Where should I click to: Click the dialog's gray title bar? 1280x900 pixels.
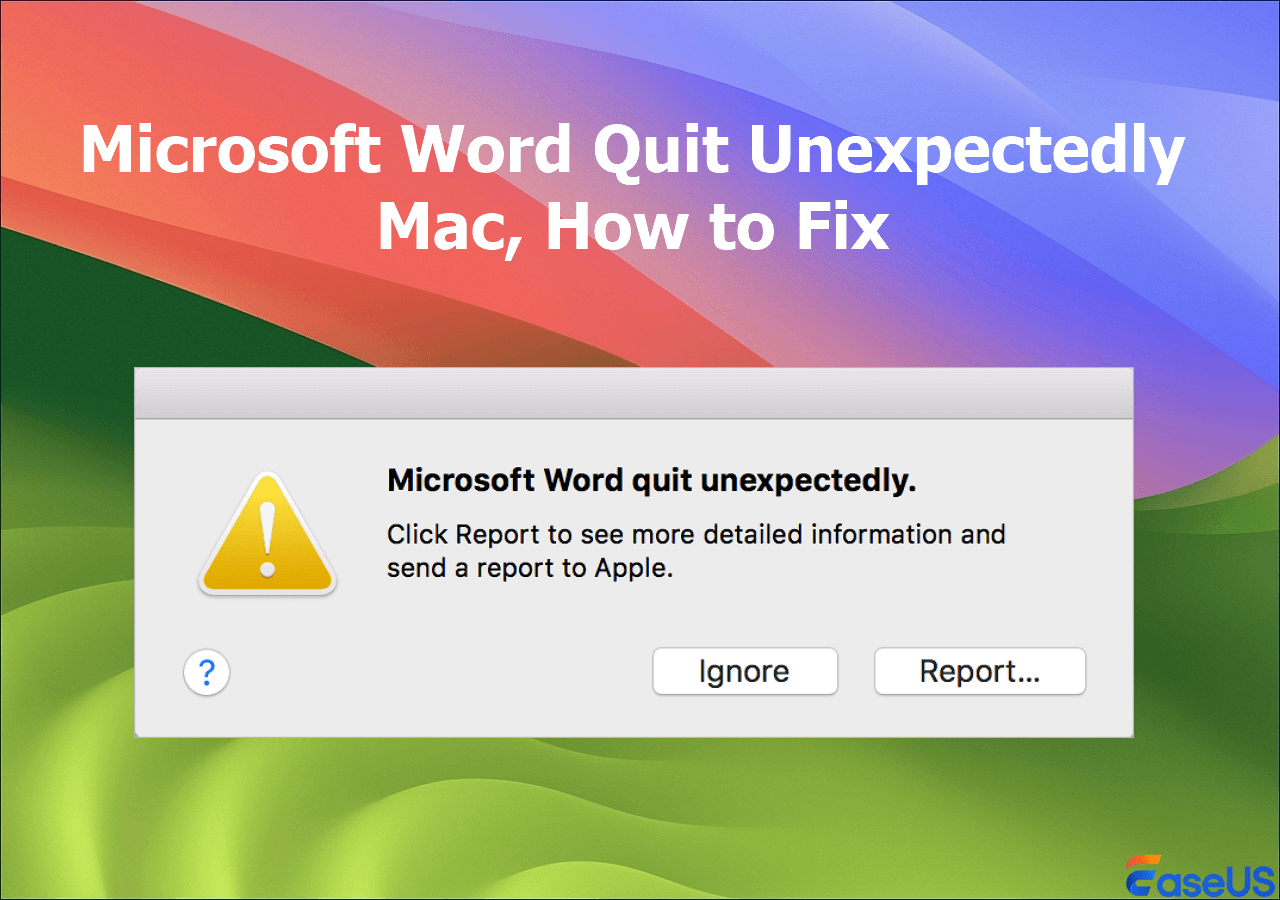point(633,392)
